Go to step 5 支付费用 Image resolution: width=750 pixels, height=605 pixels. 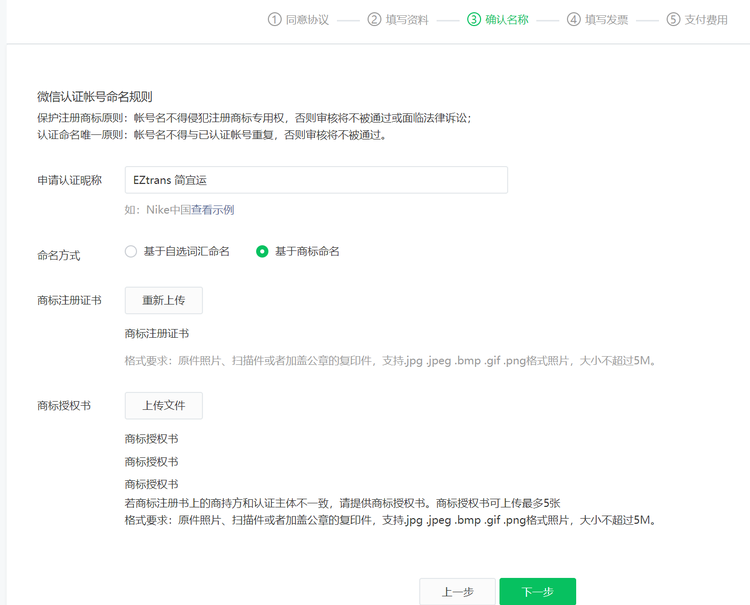(x=697, y=20)
